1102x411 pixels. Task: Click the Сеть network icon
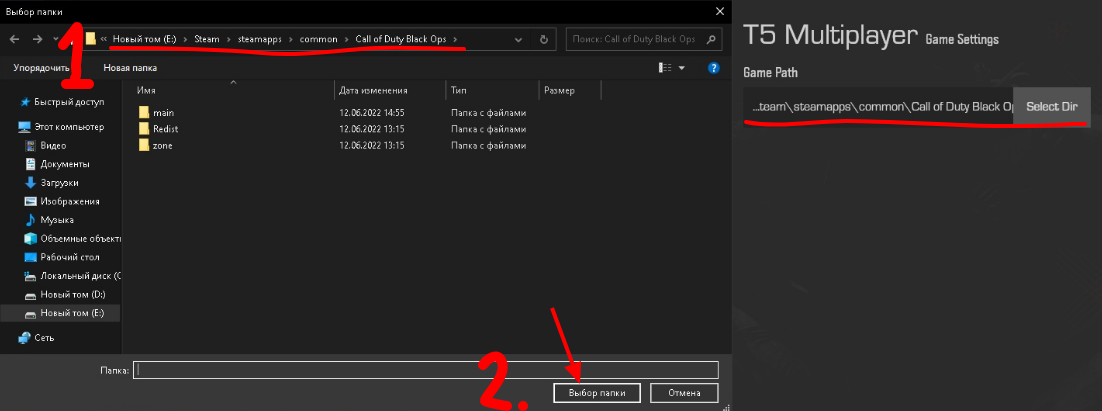click(x=25, y=338)
